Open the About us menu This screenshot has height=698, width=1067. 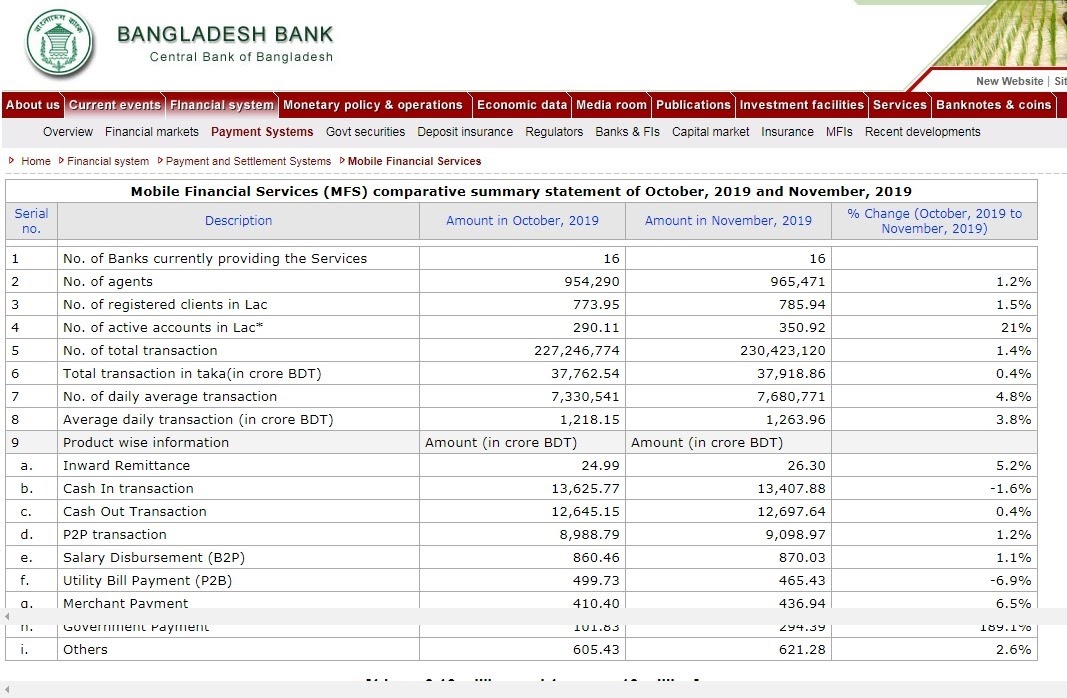tap(33, 105)
